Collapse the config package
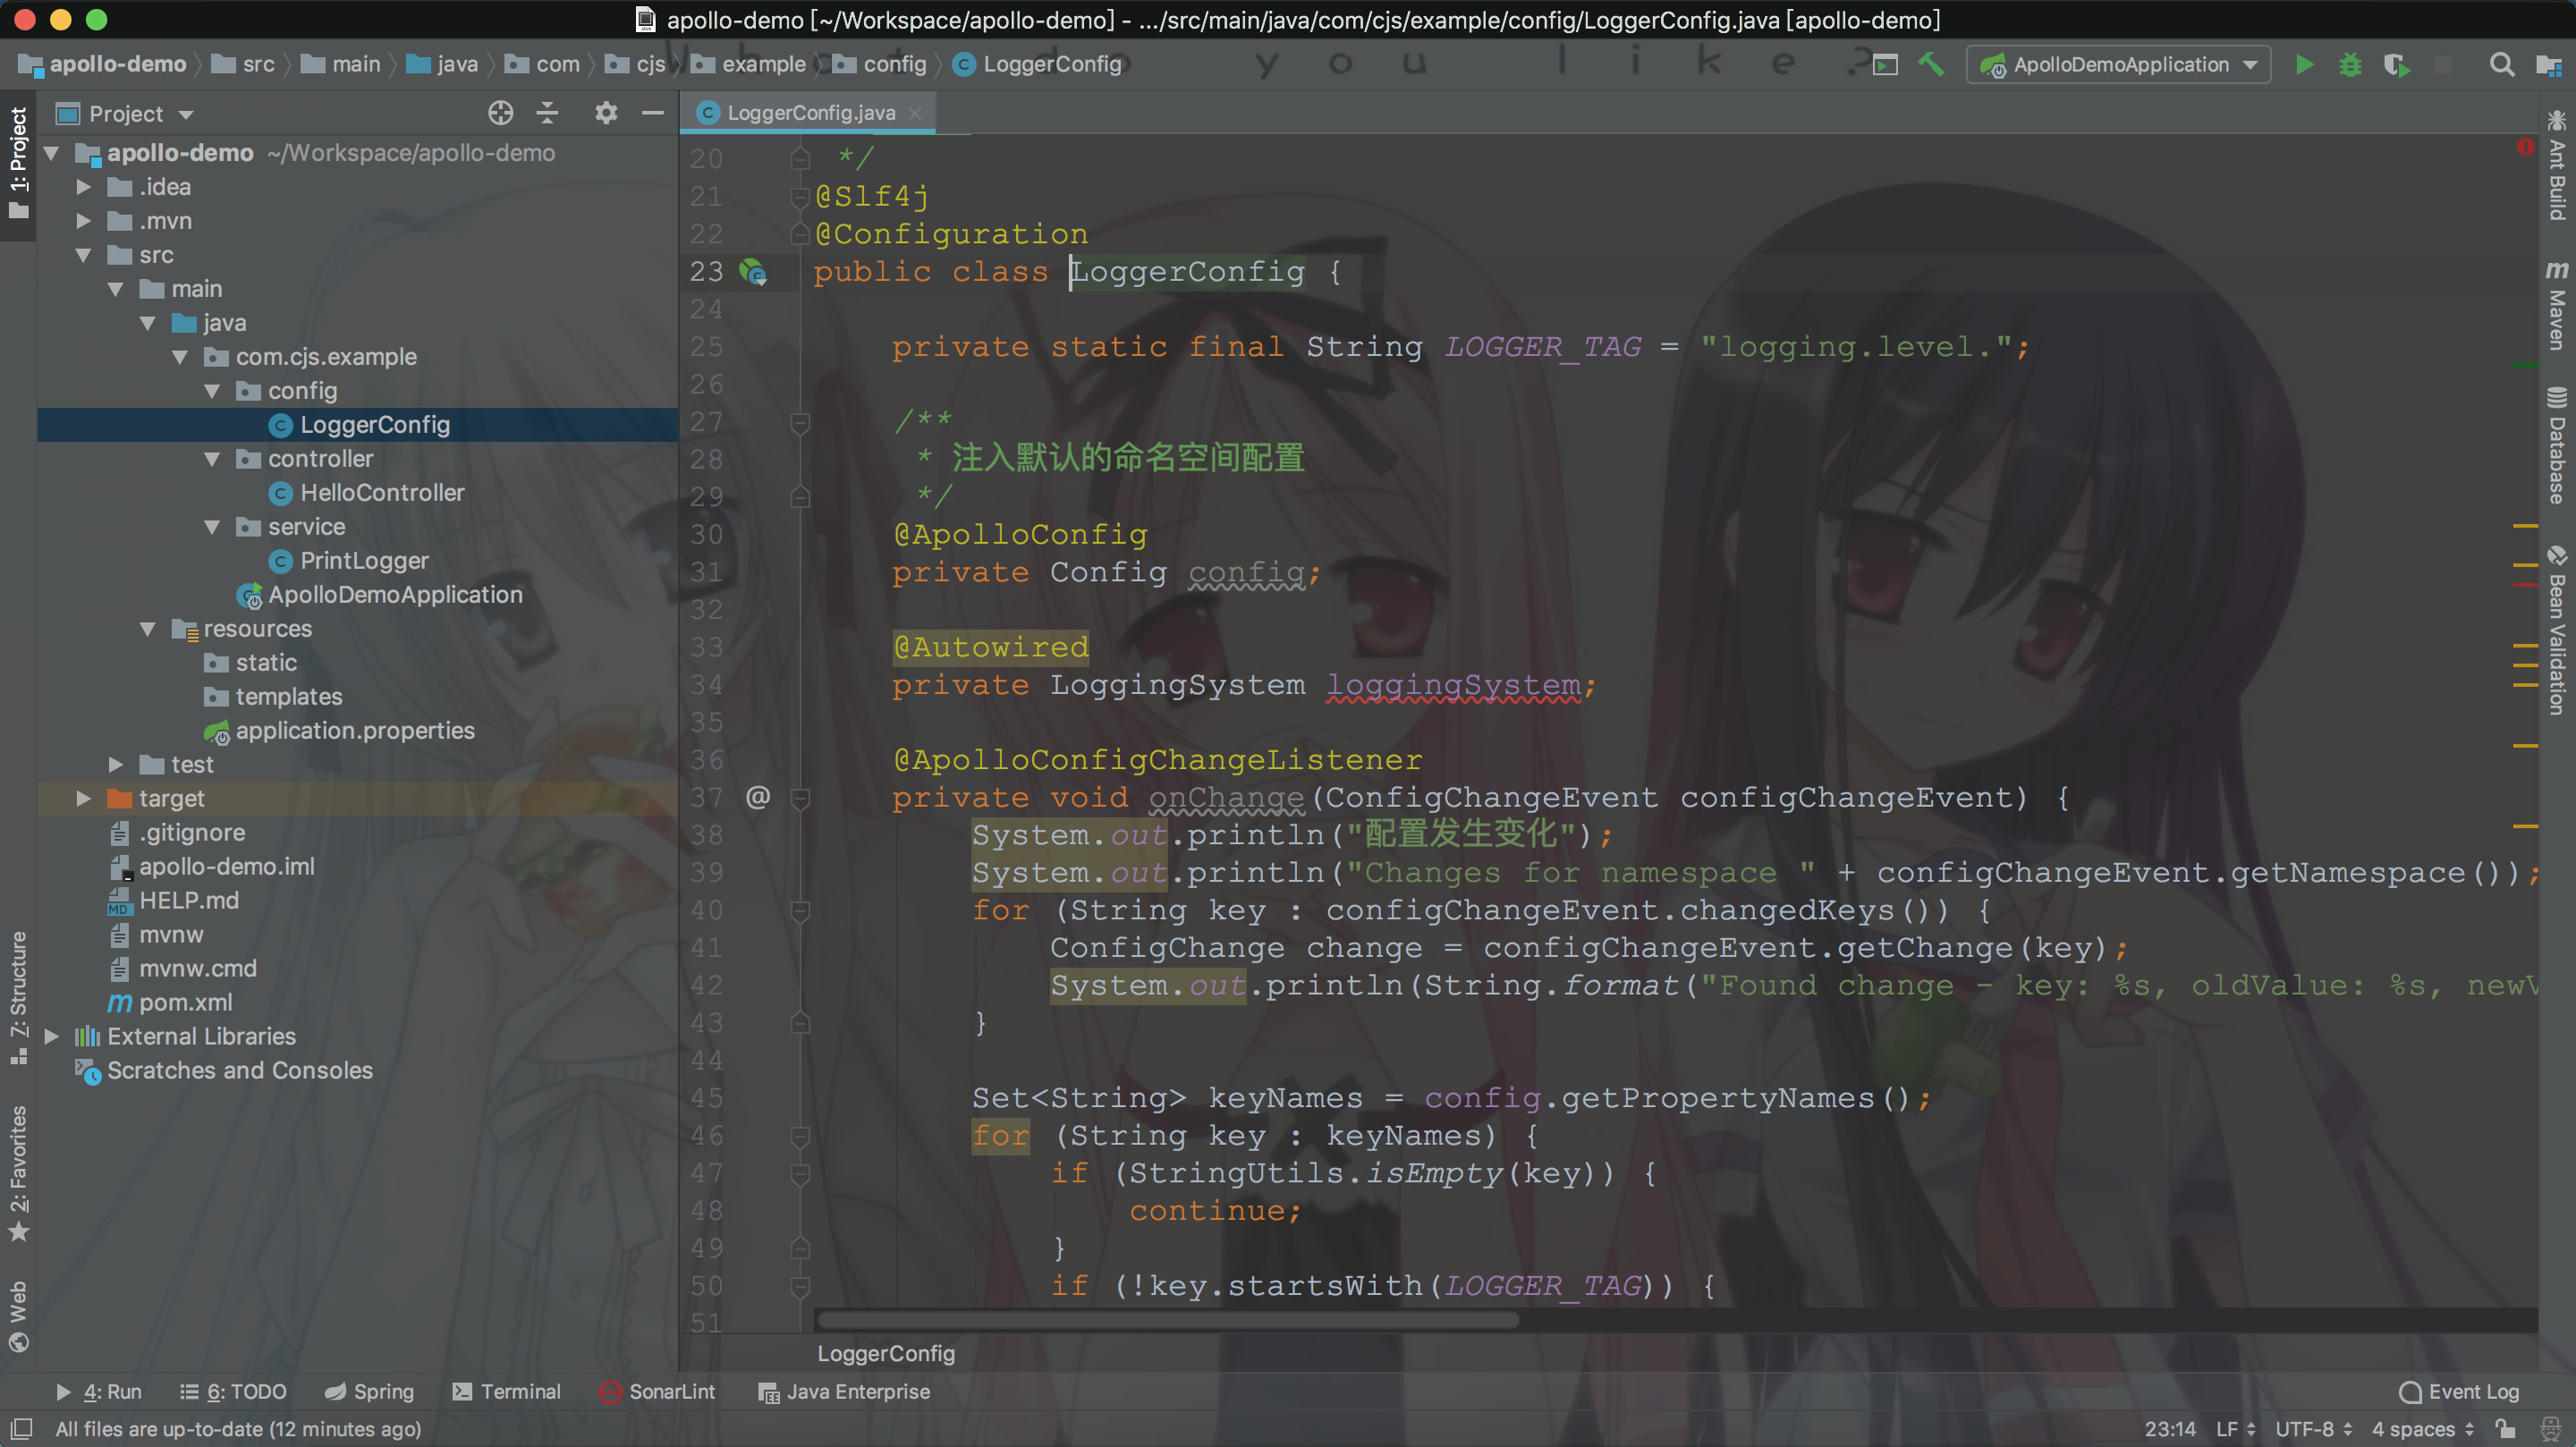Viewport: 2576px width, 1447px height. (x=212, y=391)
